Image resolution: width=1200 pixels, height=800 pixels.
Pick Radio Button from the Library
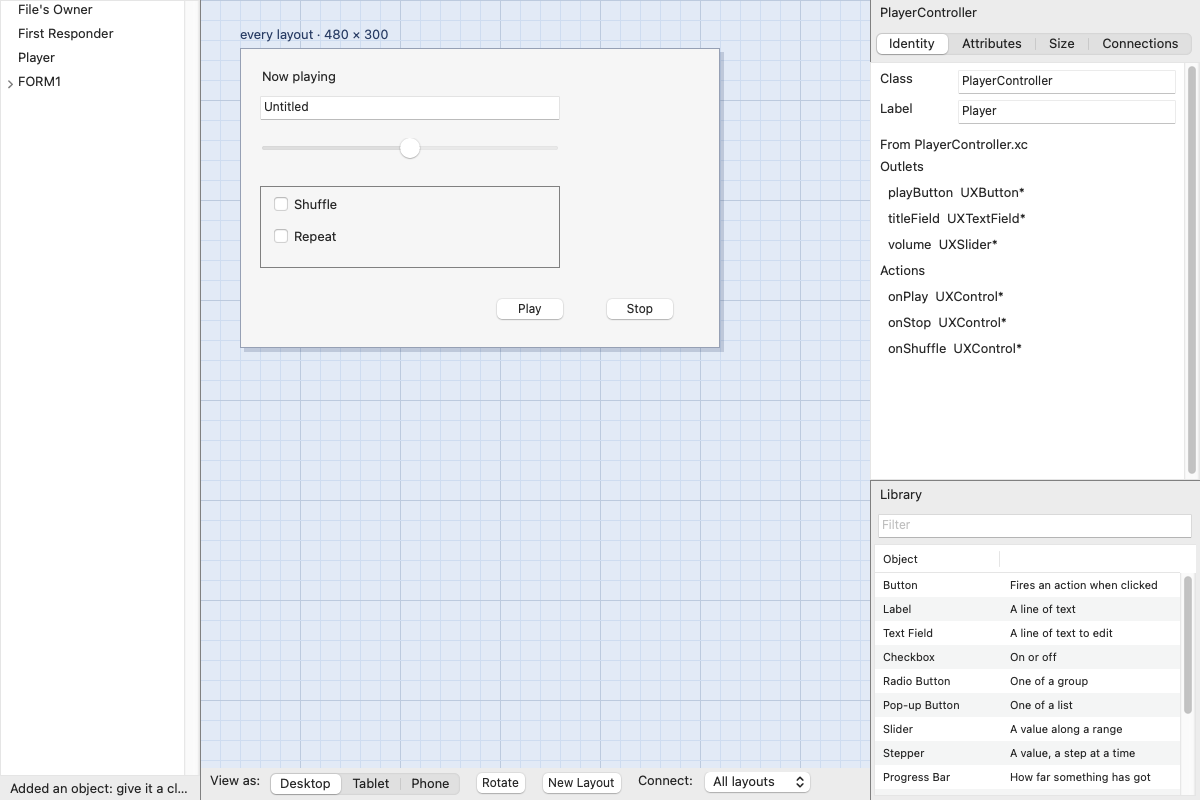[1028, 681]
